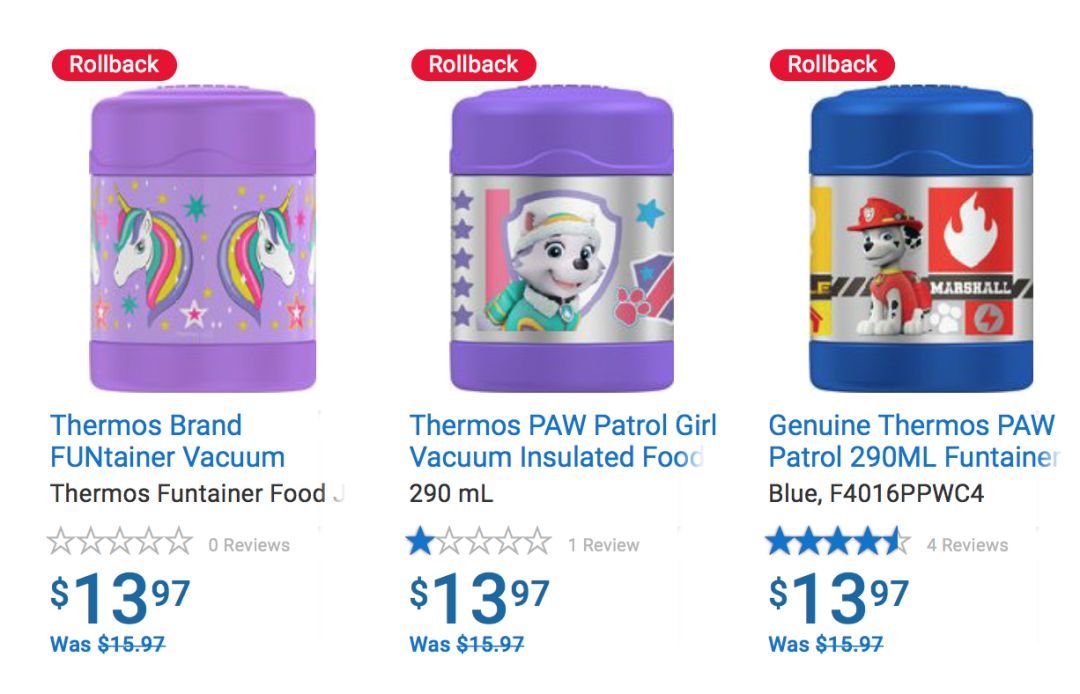View the 0 Reviews link
1080x694 pixels.
(249, 545)
